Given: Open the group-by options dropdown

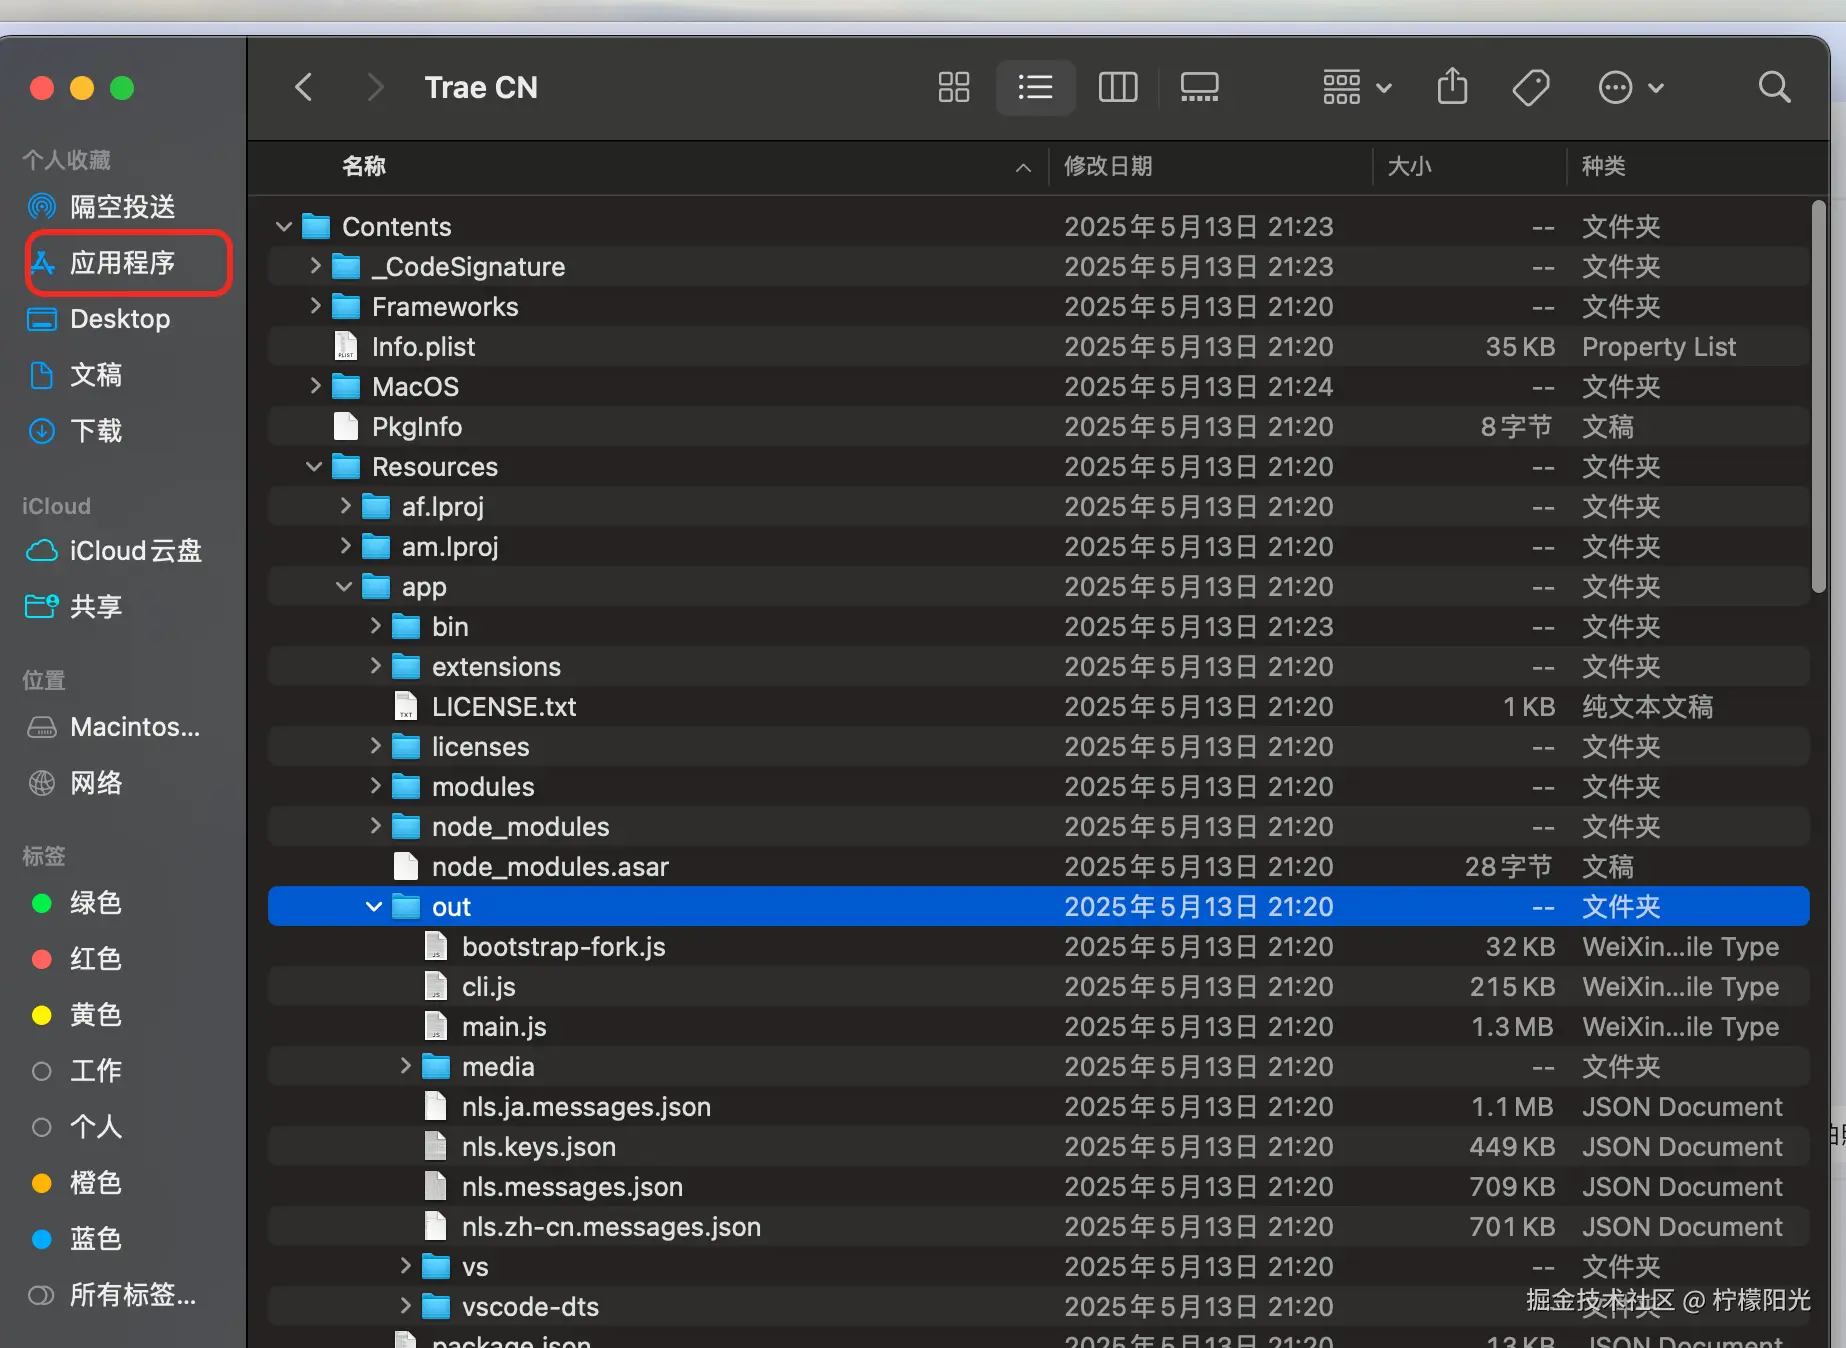Looking at the screenshot, I should [1356, 88].
